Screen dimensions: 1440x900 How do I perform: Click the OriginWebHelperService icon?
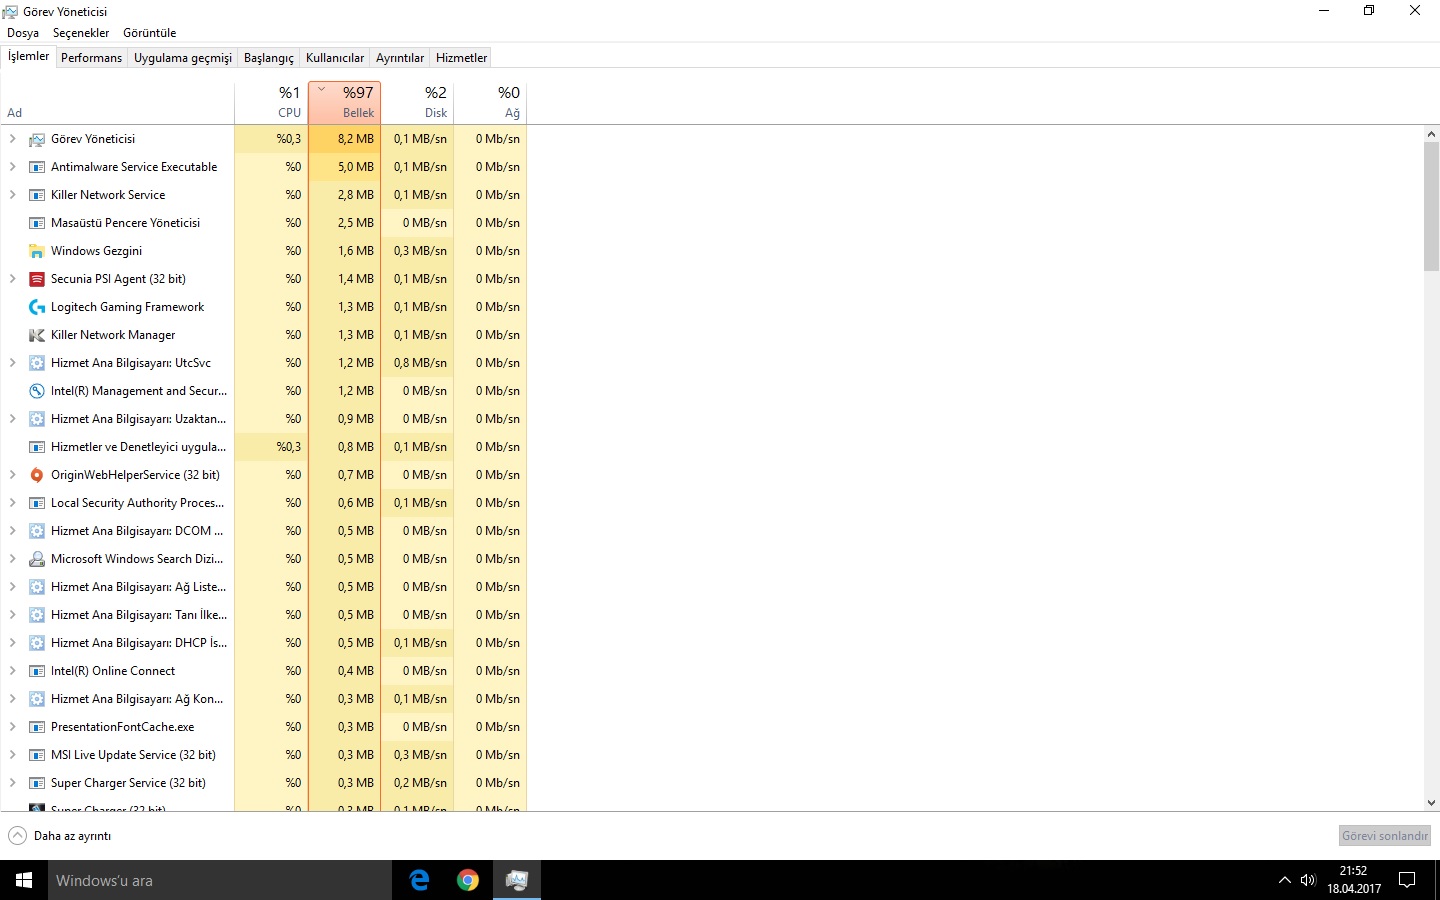pyautogui.click(x=37, y=475)
